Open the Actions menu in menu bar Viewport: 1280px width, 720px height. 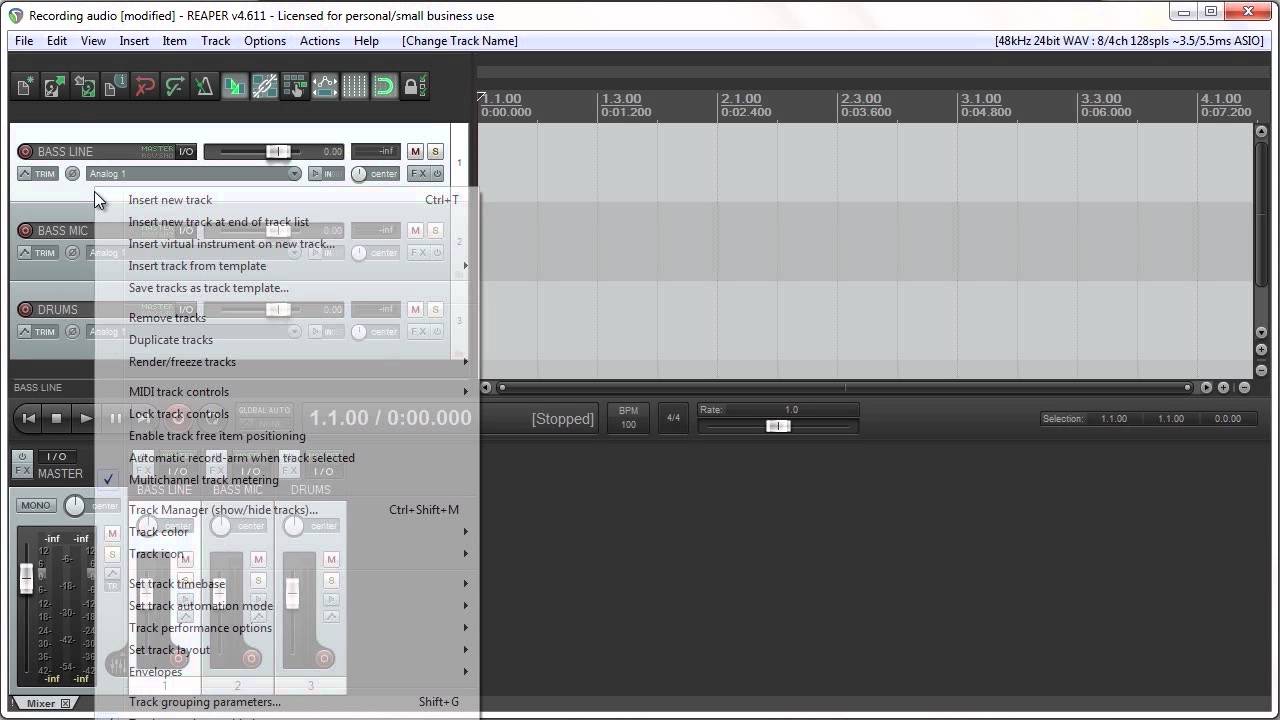(320, 41)
